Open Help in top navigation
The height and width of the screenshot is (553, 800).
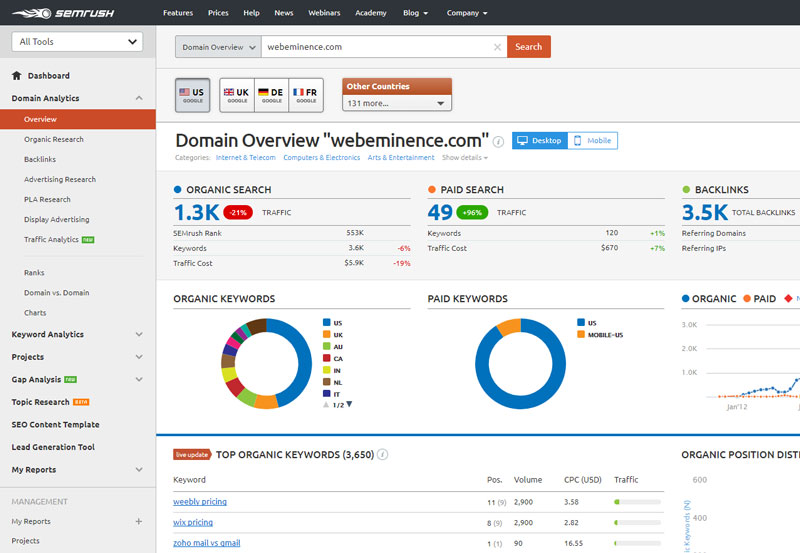click(251, 13)
